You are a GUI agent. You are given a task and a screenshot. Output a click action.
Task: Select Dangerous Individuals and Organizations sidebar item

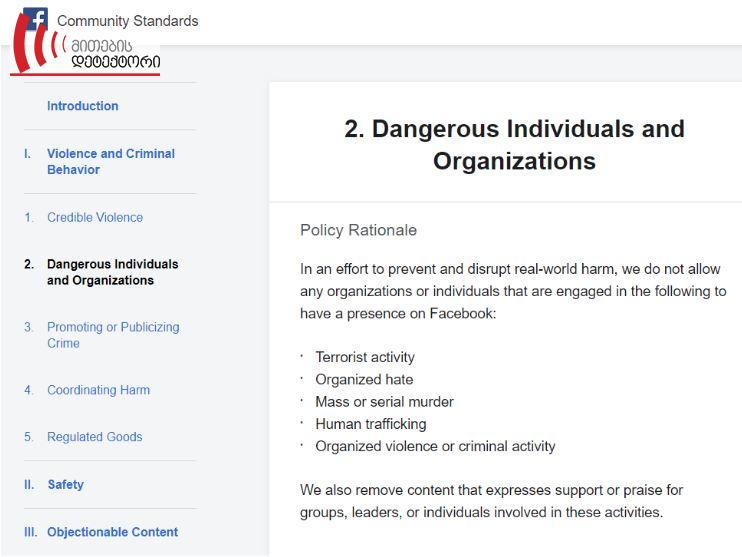click(x=113, y=272)
